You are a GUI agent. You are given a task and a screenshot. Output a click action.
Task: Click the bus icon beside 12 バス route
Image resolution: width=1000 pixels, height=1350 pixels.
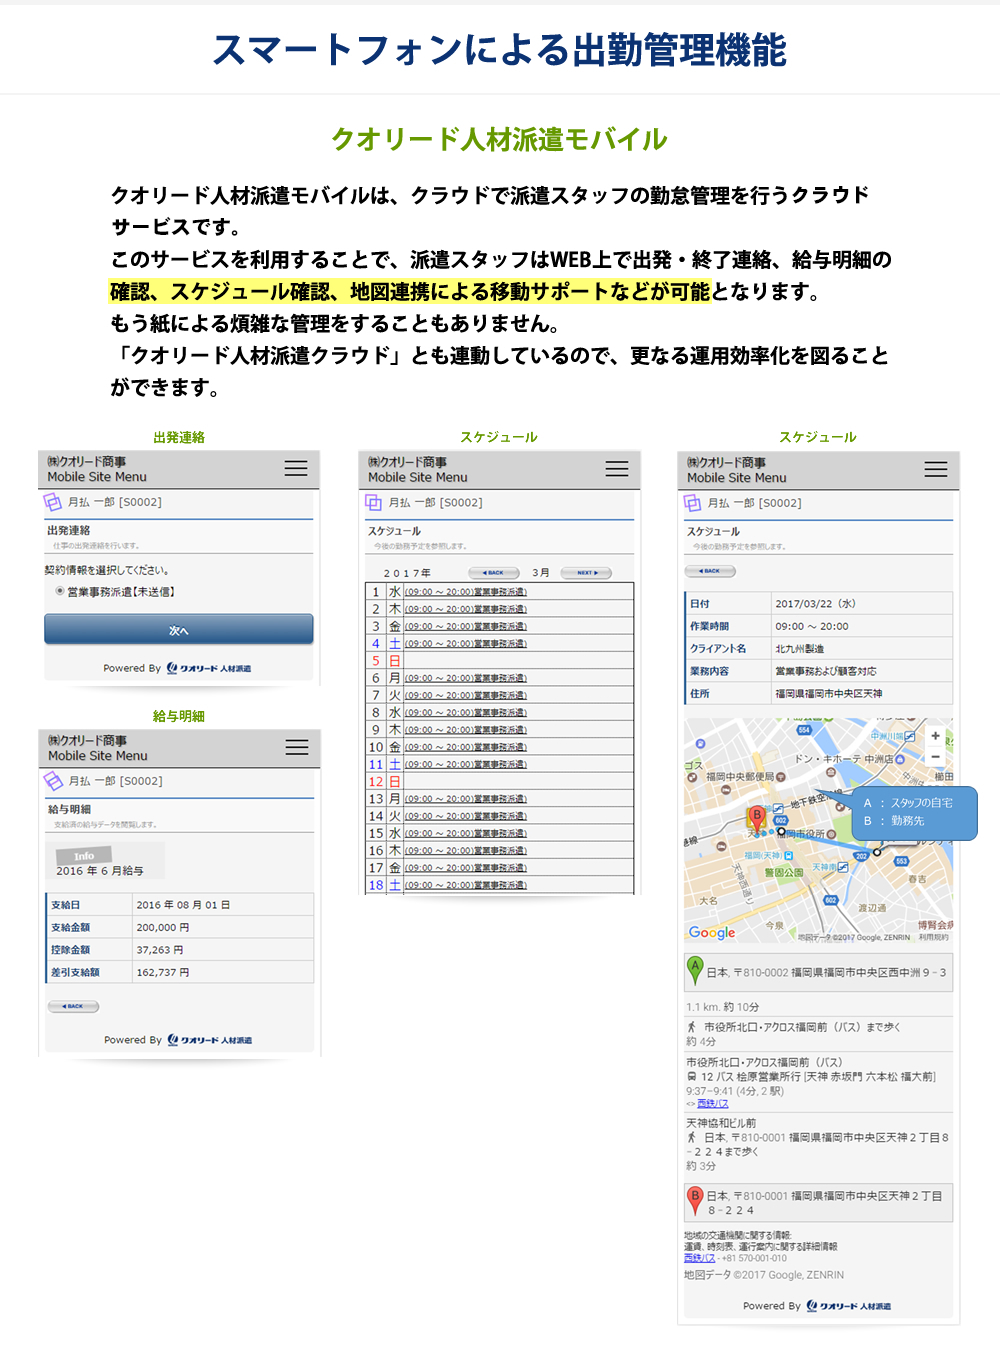click(x=691, y=1077)
